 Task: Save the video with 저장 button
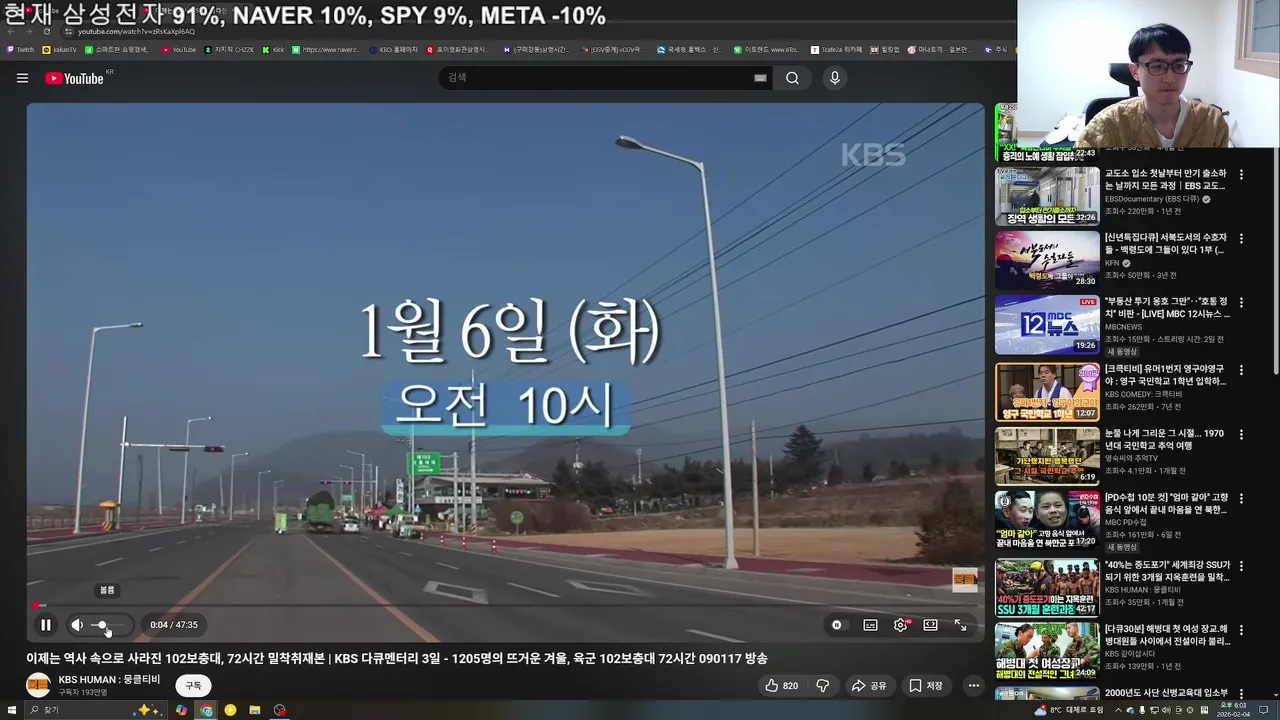pos(926,686)
